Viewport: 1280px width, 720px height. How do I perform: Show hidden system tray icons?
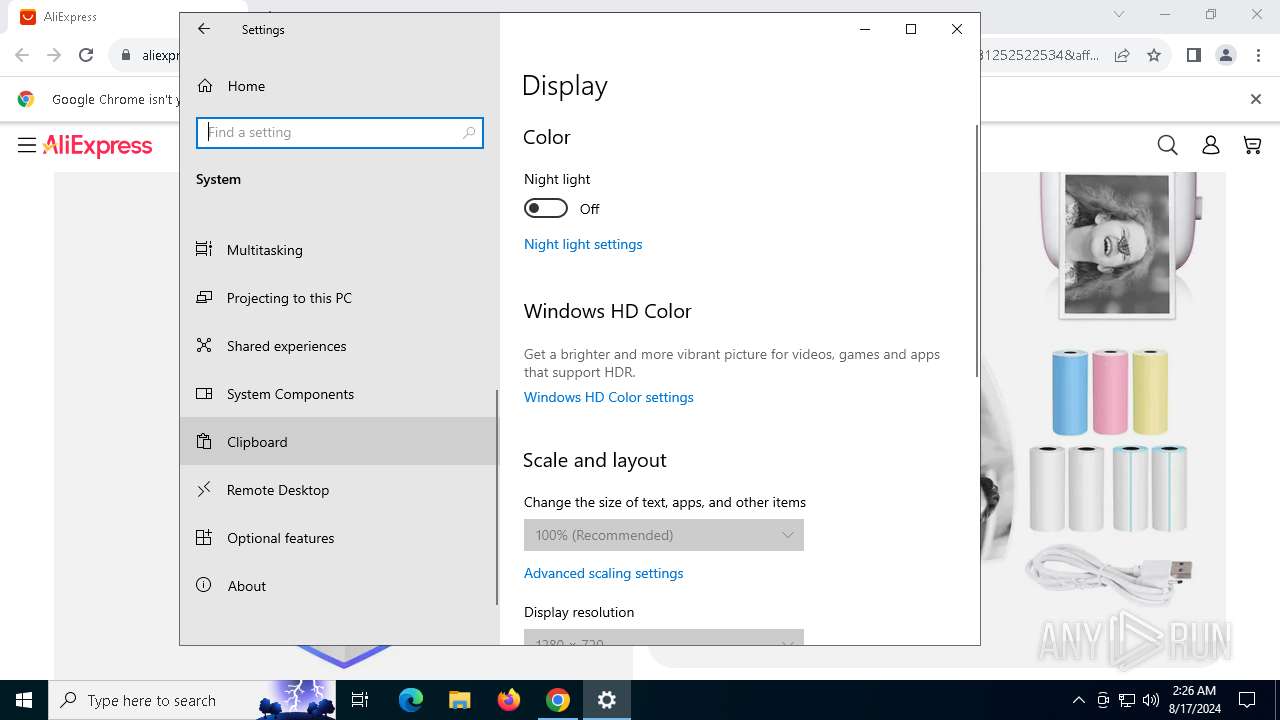1078,700
